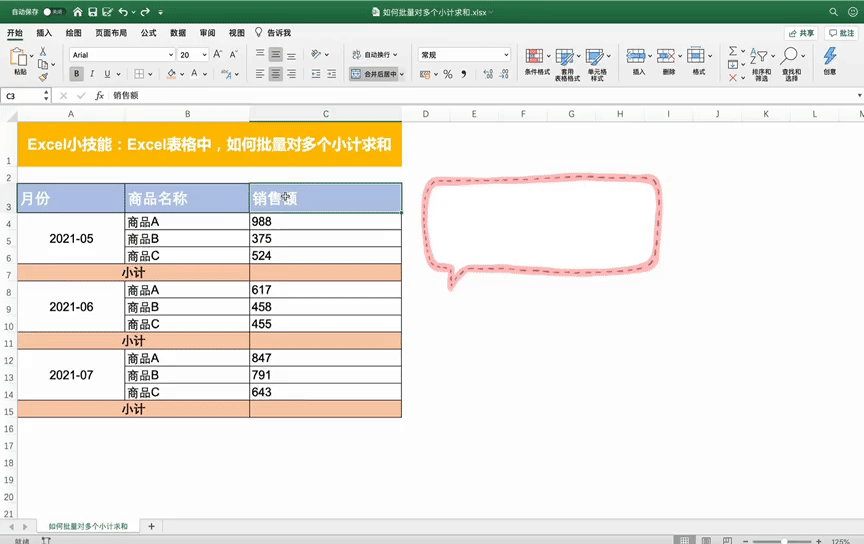
Task: Click the Ideas (创意) lightning icon
Action: pos(830,61)
